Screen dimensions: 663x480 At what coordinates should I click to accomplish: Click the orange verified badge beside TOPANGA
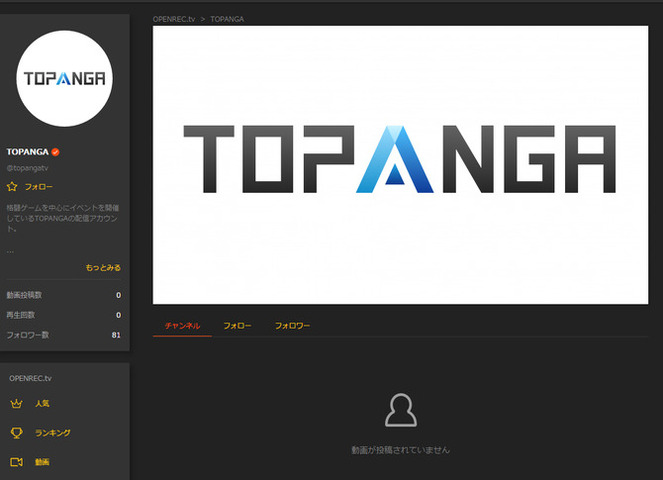point(55,152)
